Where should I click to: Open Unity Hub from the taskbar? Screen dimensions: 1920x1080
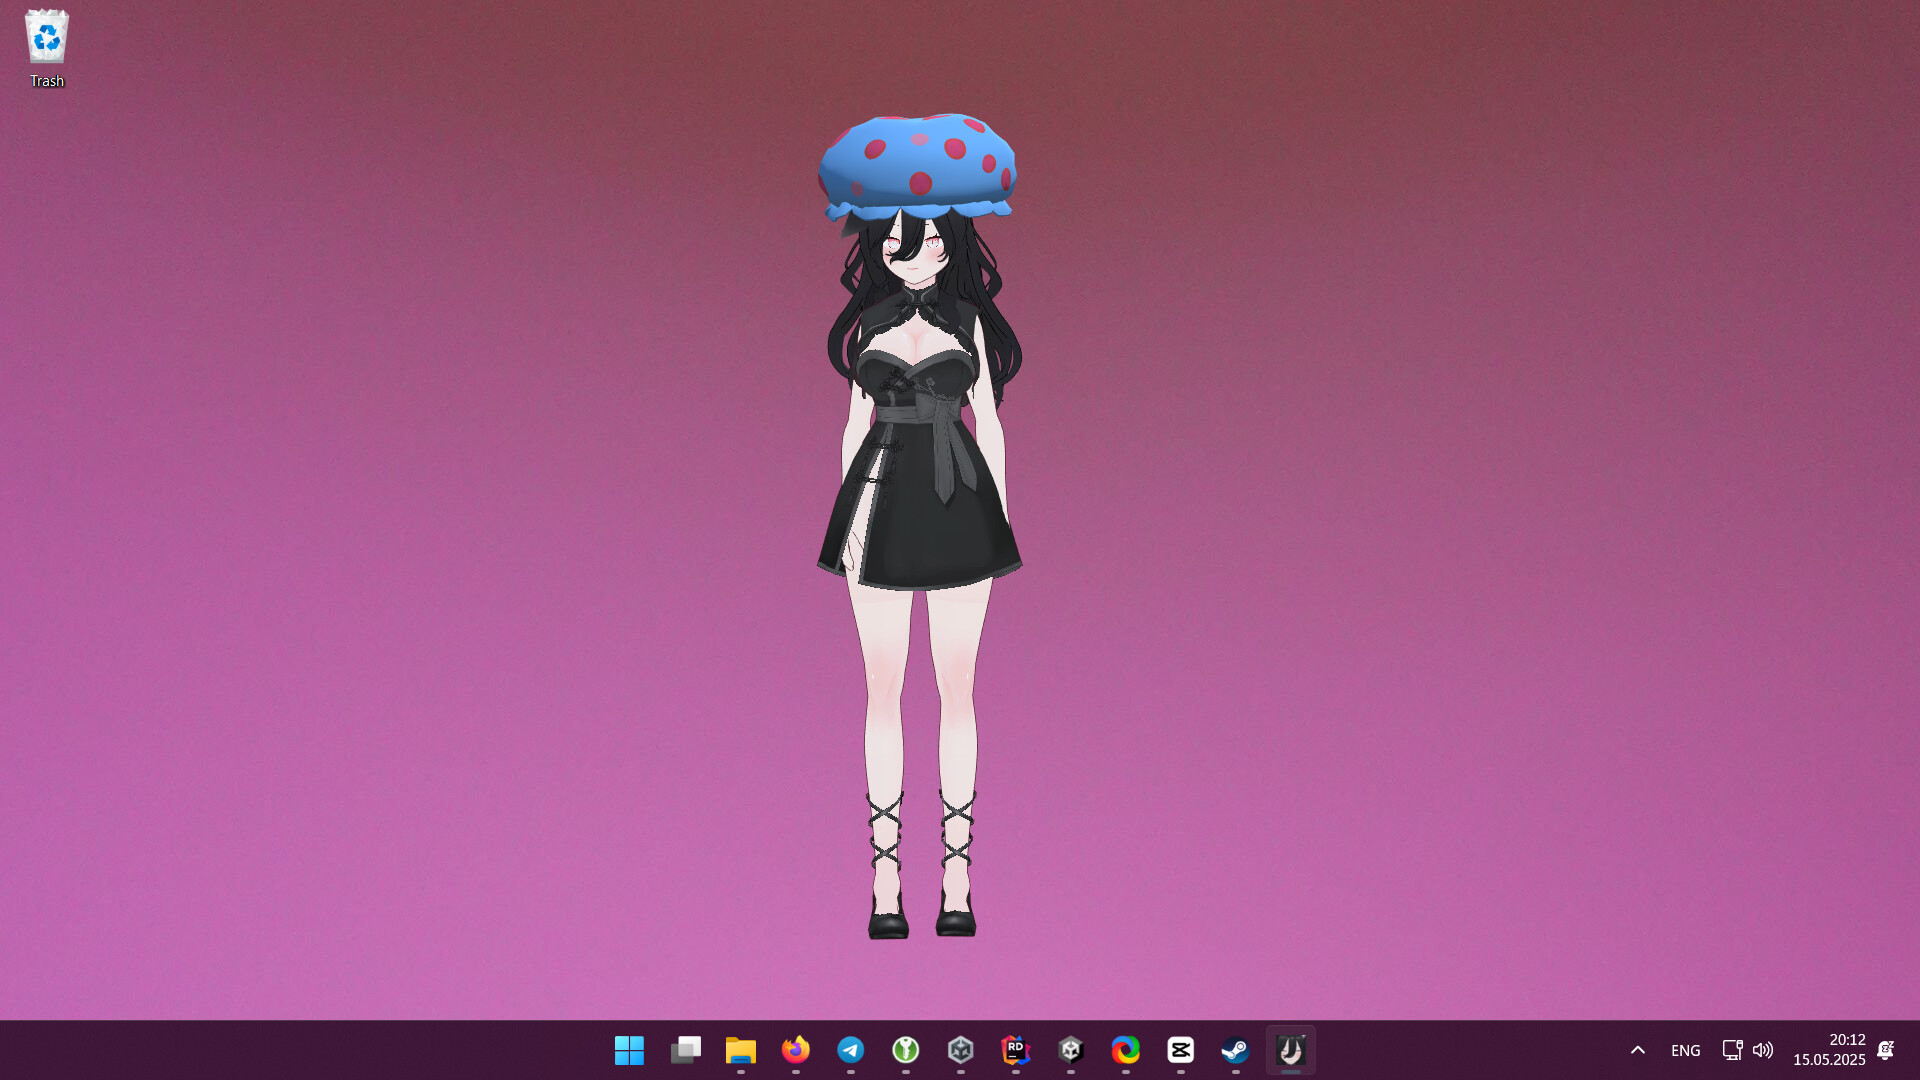[x=962, y=1050]
